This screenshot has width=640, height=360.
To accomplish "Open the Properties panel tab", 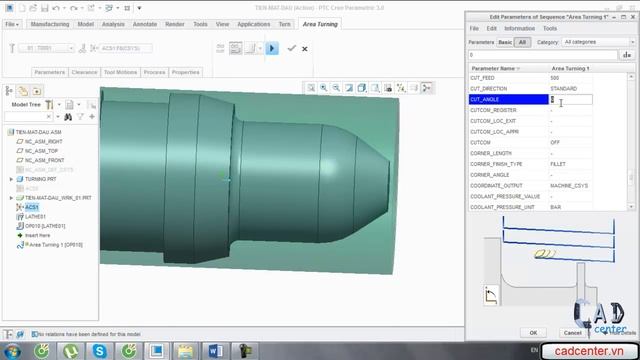I will (186, 72).
